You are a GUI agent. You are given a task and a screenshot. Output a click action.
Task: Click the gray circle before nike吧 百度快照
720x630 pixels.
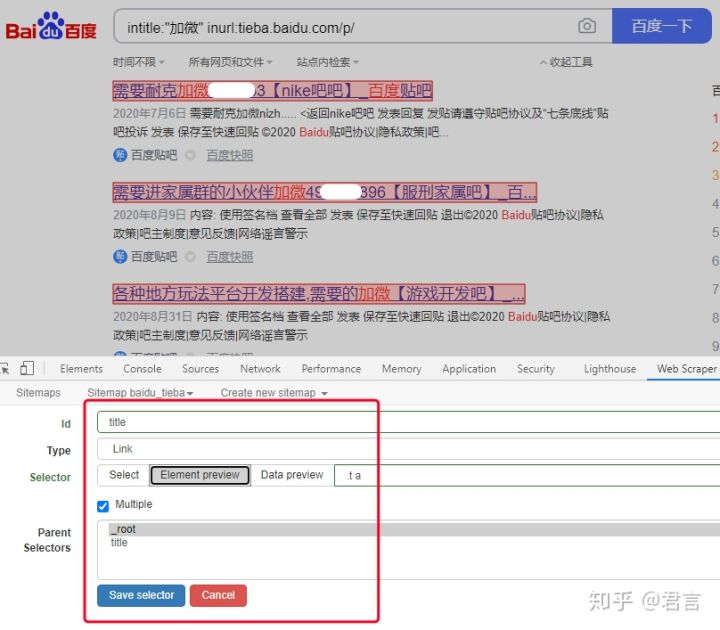[190, 156]
